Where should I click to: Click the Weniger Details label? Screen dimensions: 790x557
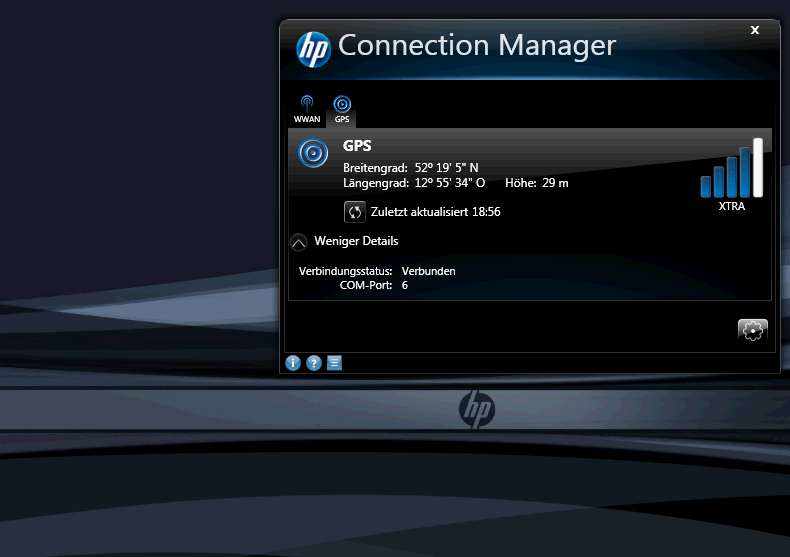[x=356, y=241]
